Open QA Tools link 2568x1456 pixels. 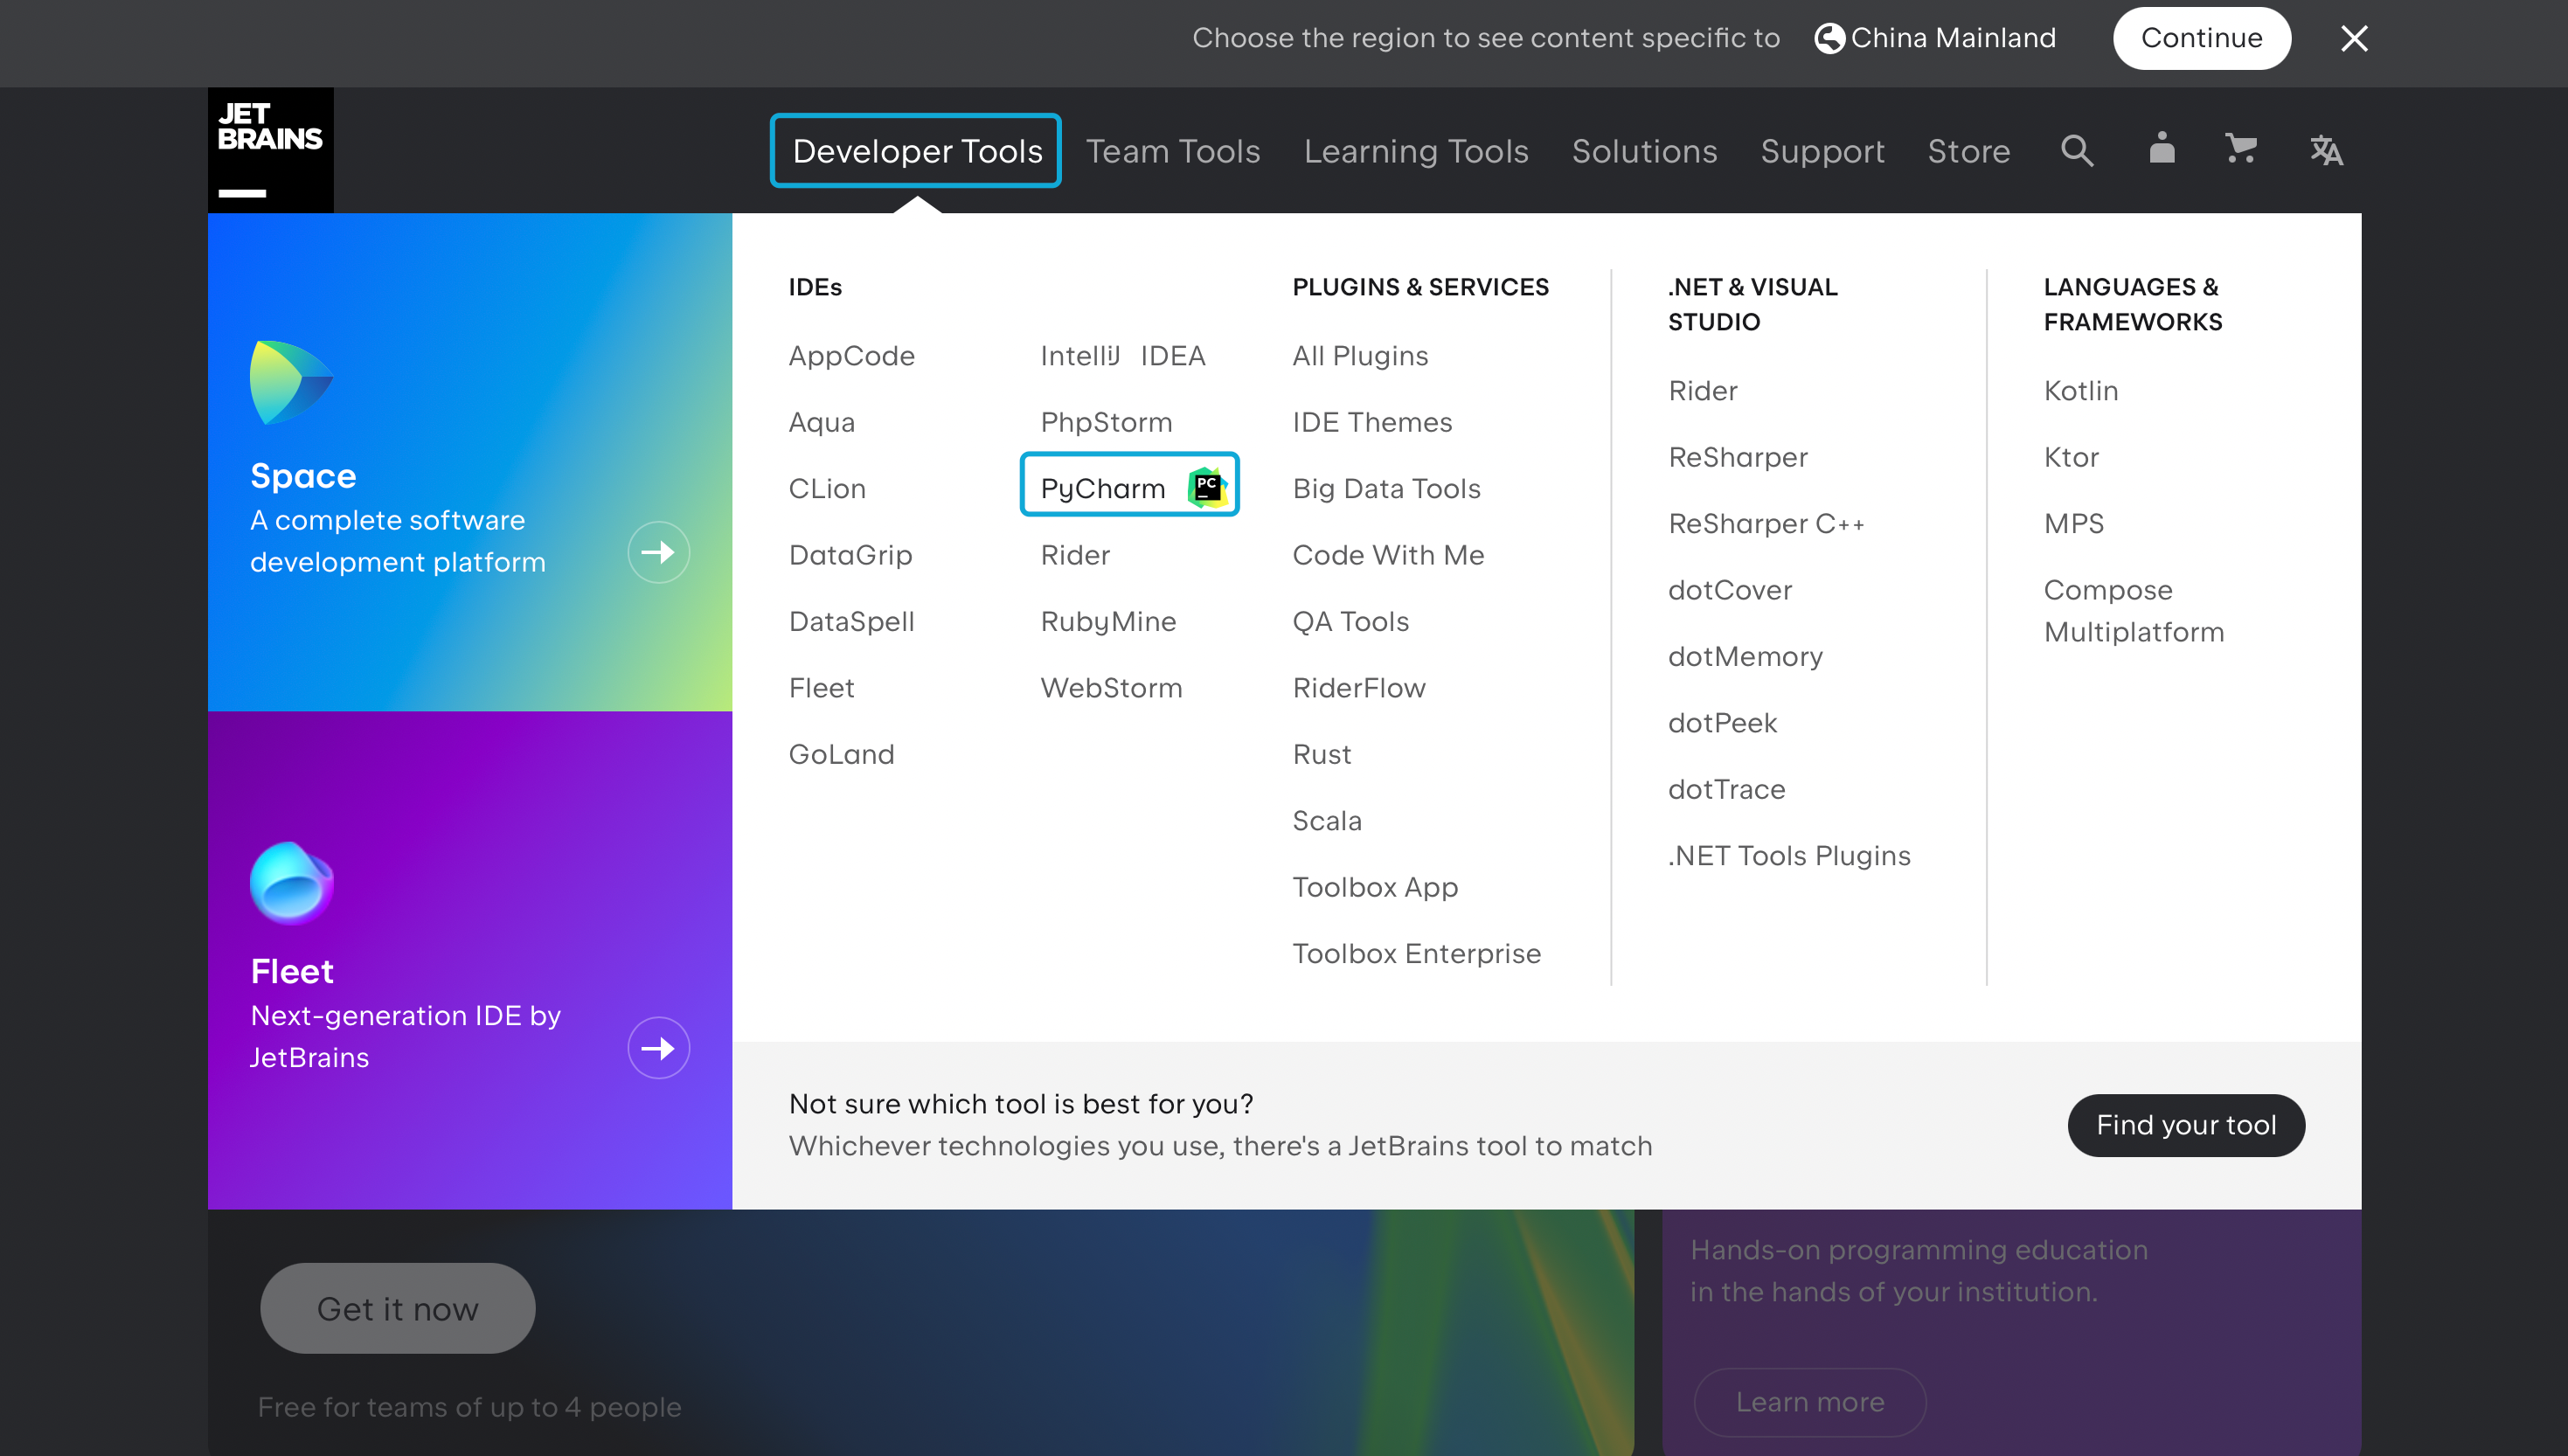point(1350,622)
